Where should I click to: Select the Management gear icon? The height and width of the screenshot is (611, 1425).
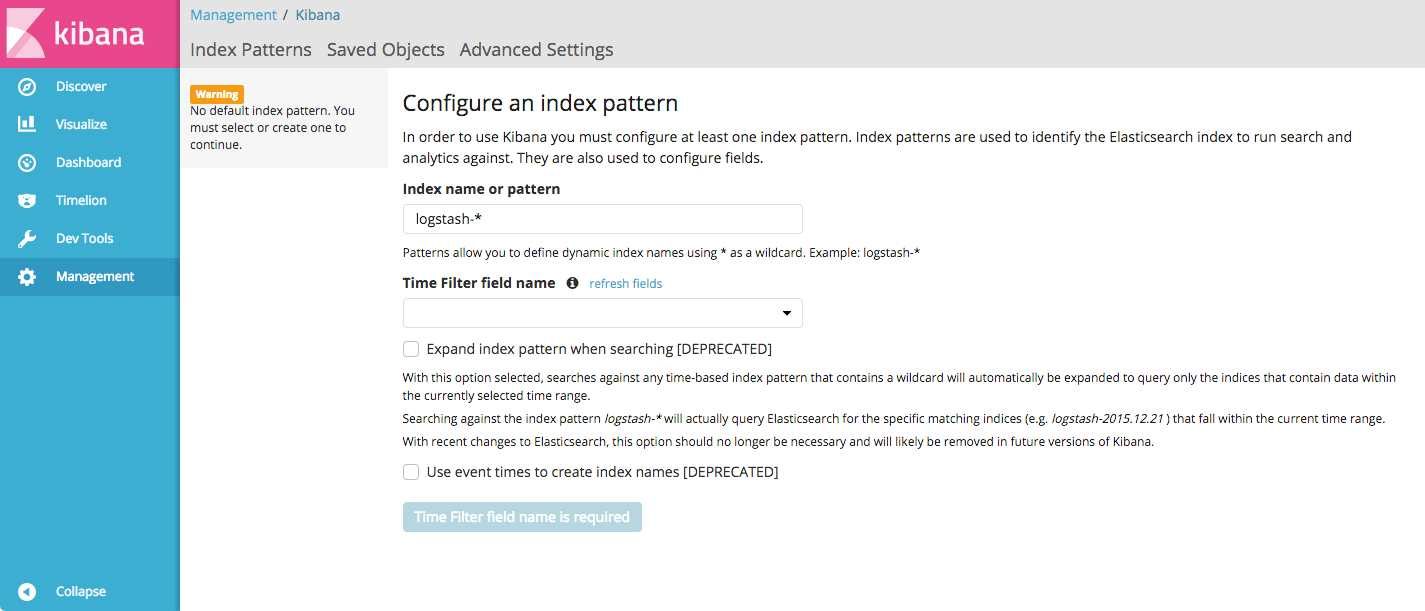27,276
